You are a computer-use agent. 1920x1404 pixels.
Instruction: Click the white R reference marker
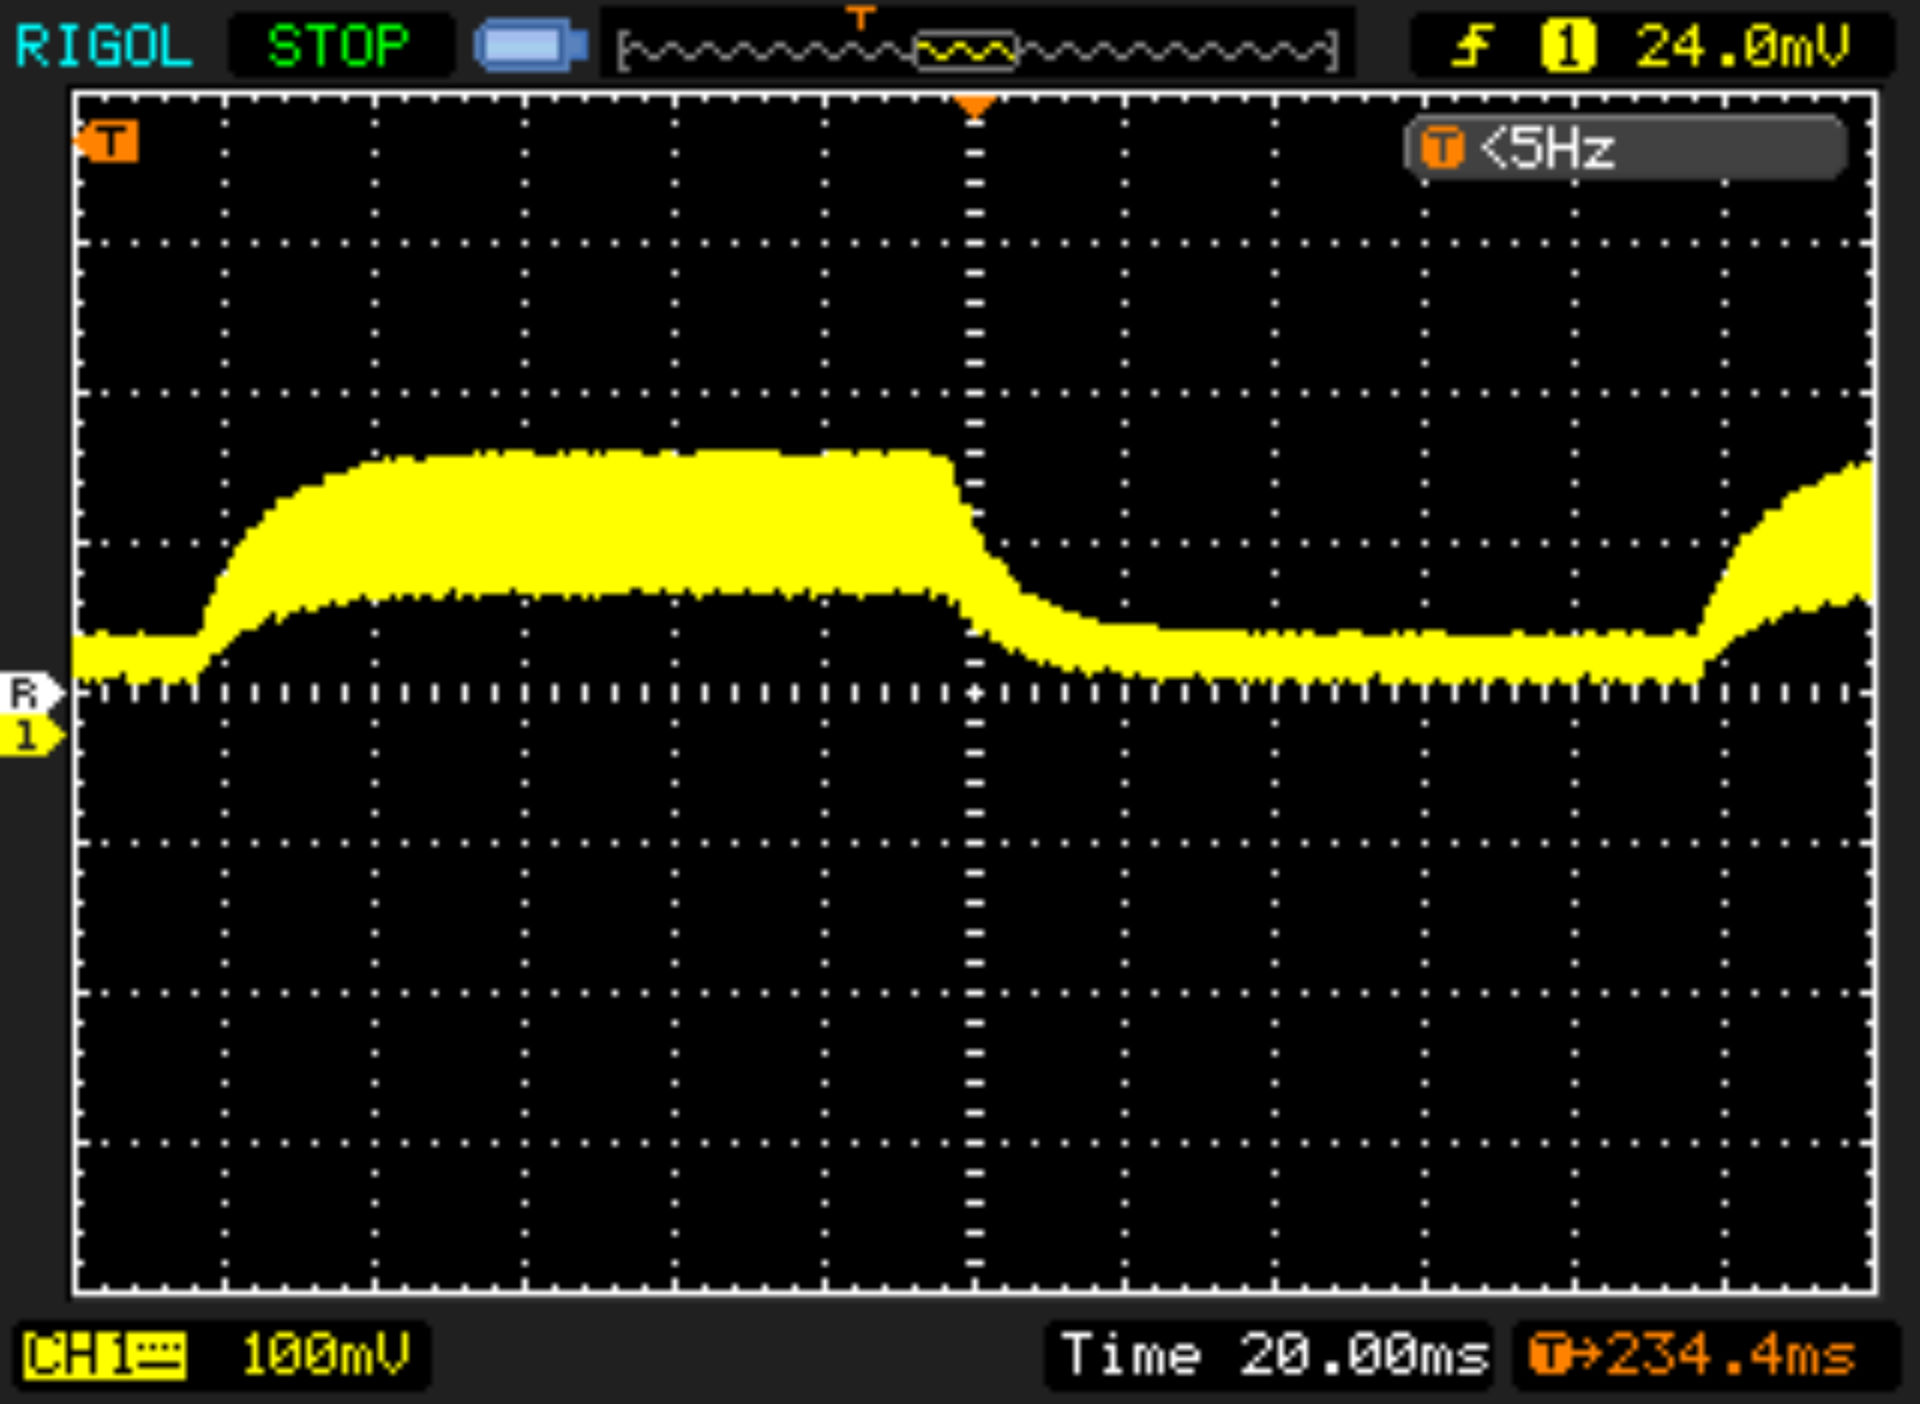pos(28,692)
